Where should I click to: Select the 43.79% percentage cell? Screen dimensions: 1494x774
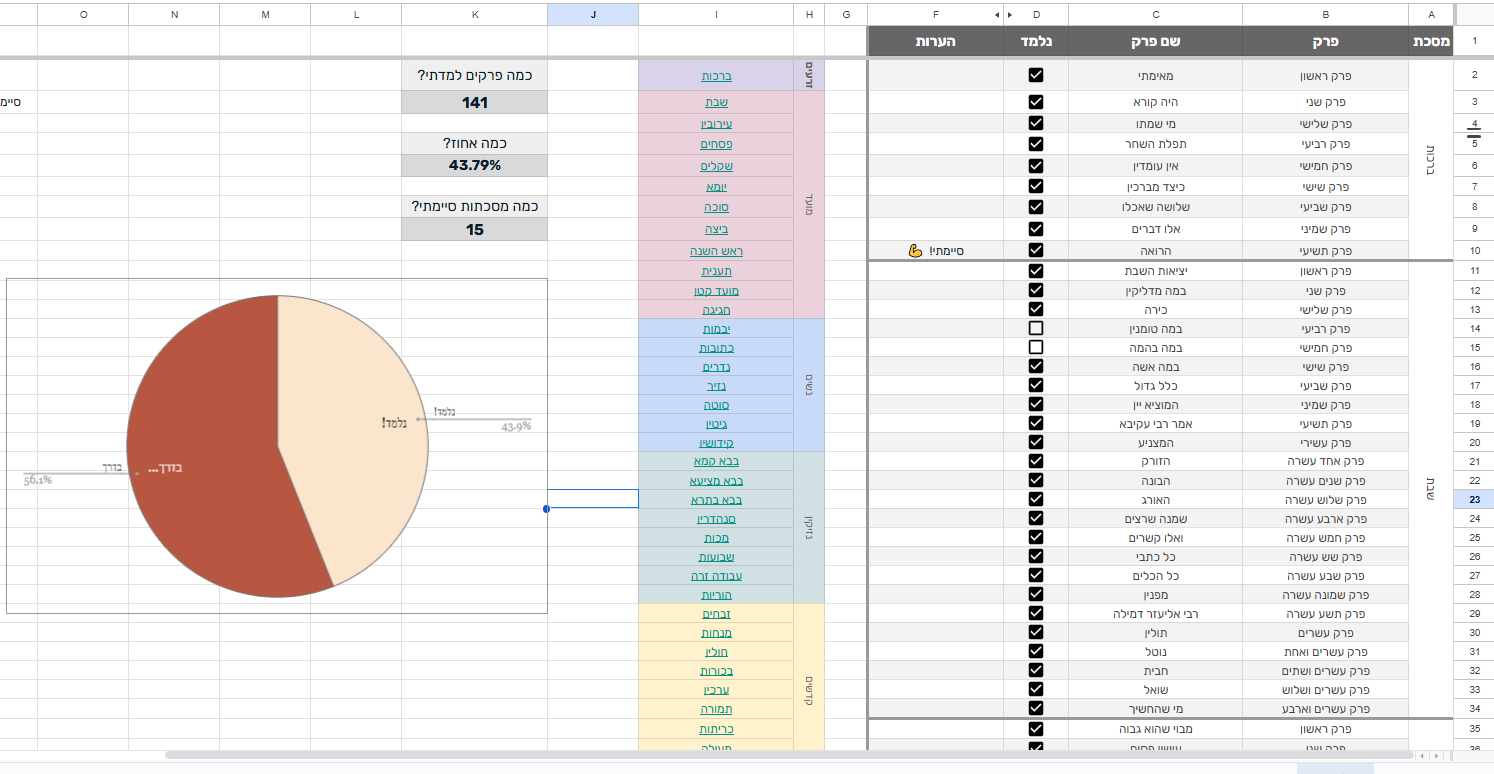475,165
